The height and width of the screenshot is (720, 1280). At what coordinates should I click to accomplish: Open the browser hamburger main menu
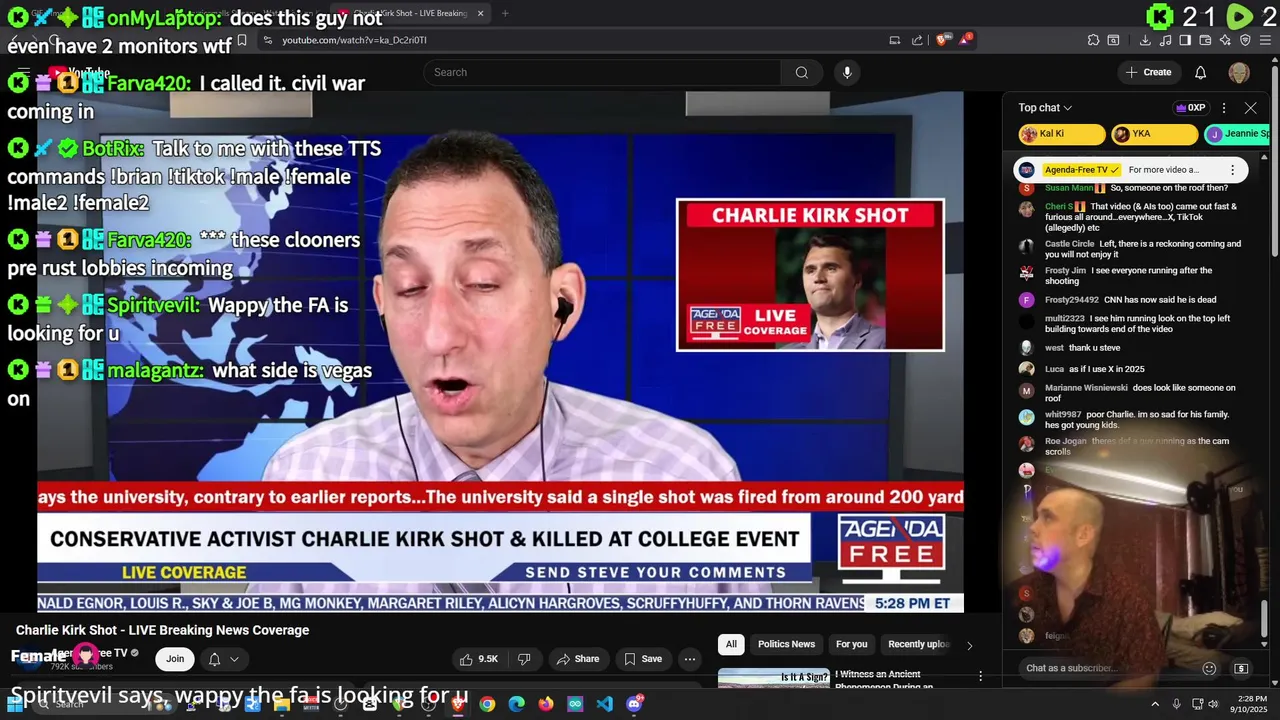(x=1266, y=40)
